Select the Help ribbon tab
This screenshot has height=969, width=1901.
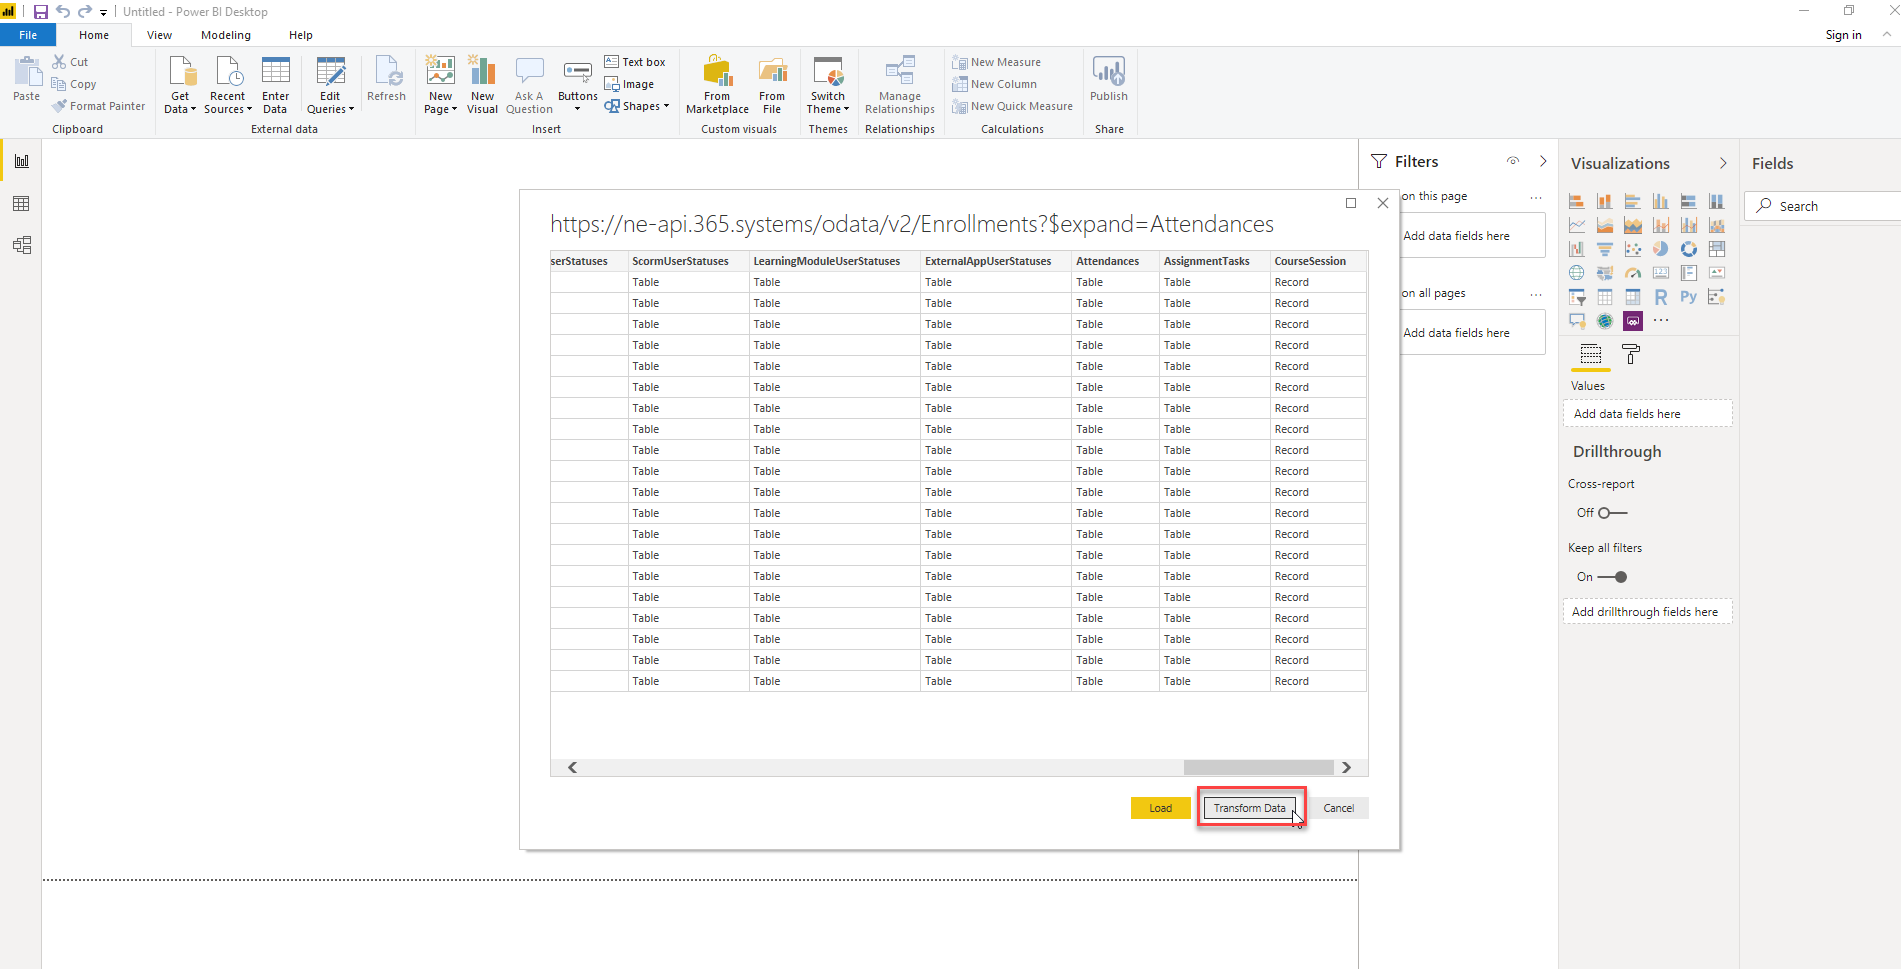tap(301, 35)
